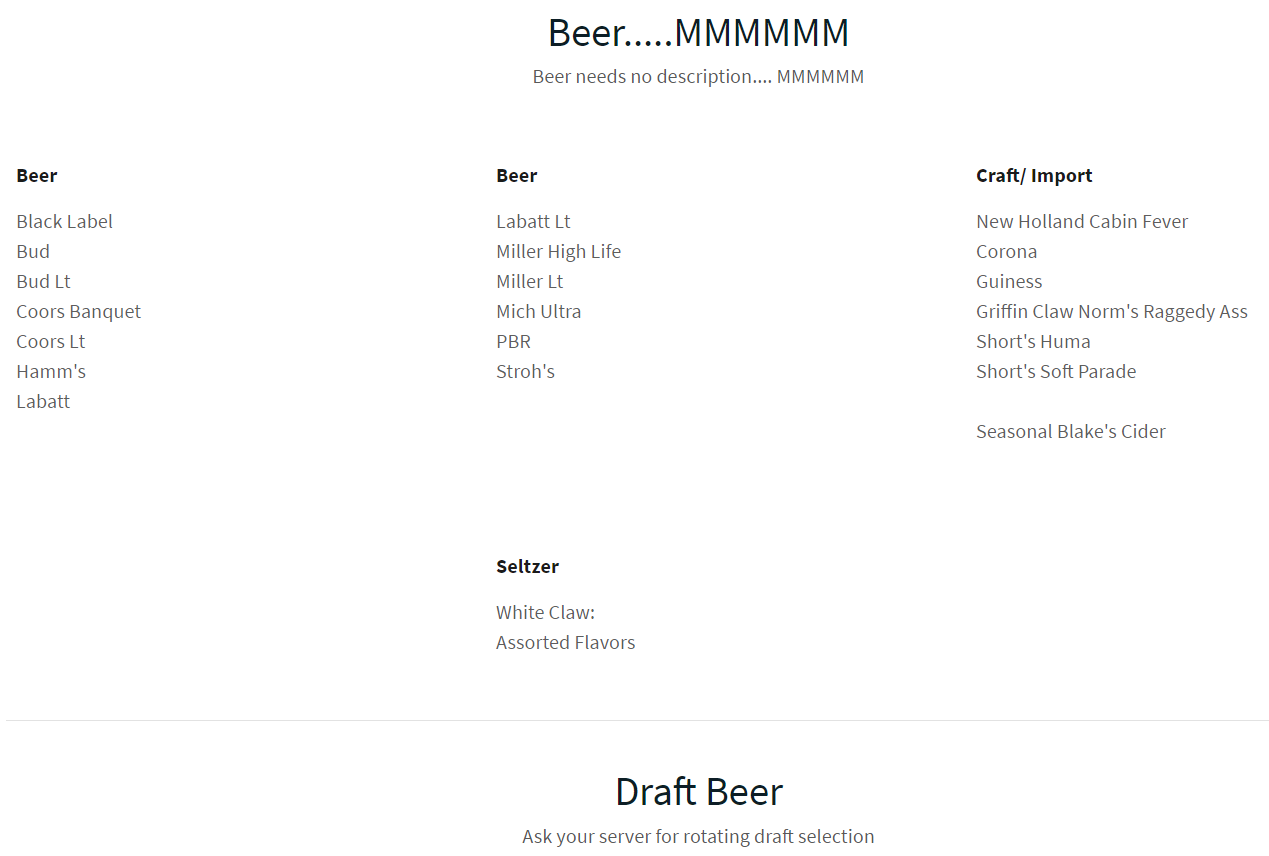Image resolution: width=1269 pixels, height=856 pixels.
Task: Click New Holland Cabin Fever
Action: coord(1082,222)
